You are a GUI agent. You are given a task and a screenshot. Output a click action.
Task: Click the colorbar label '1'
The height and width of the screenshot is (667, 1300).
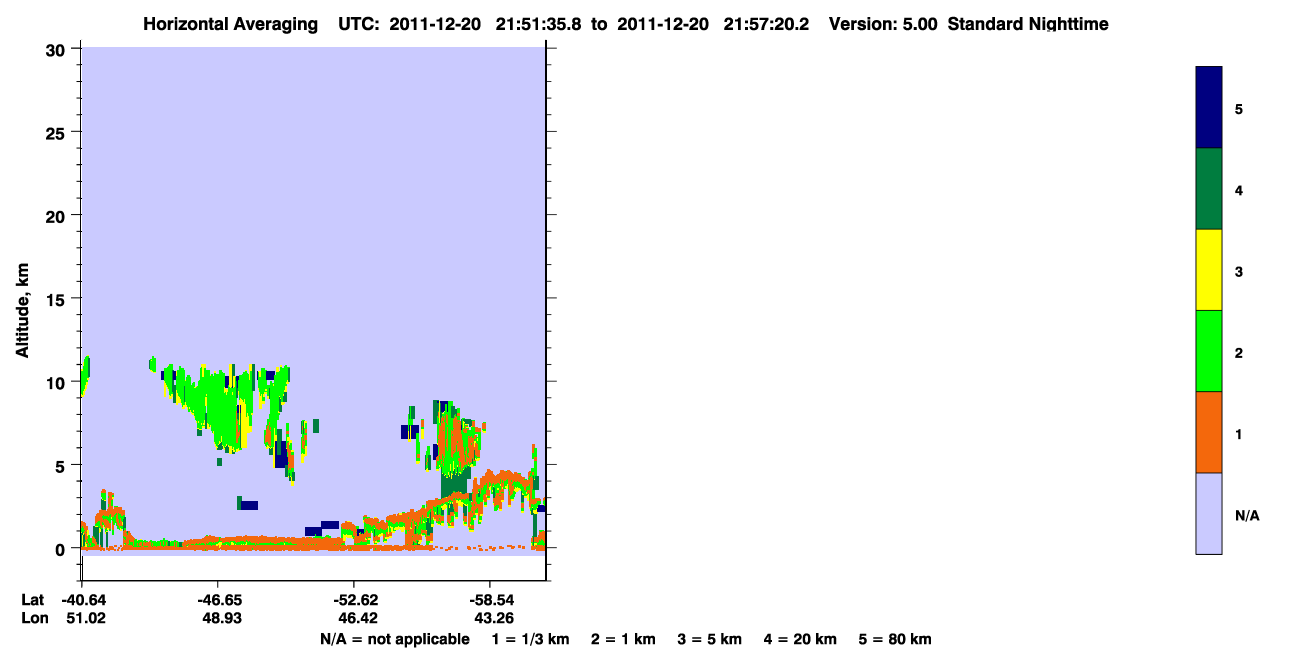point(1239,434)
